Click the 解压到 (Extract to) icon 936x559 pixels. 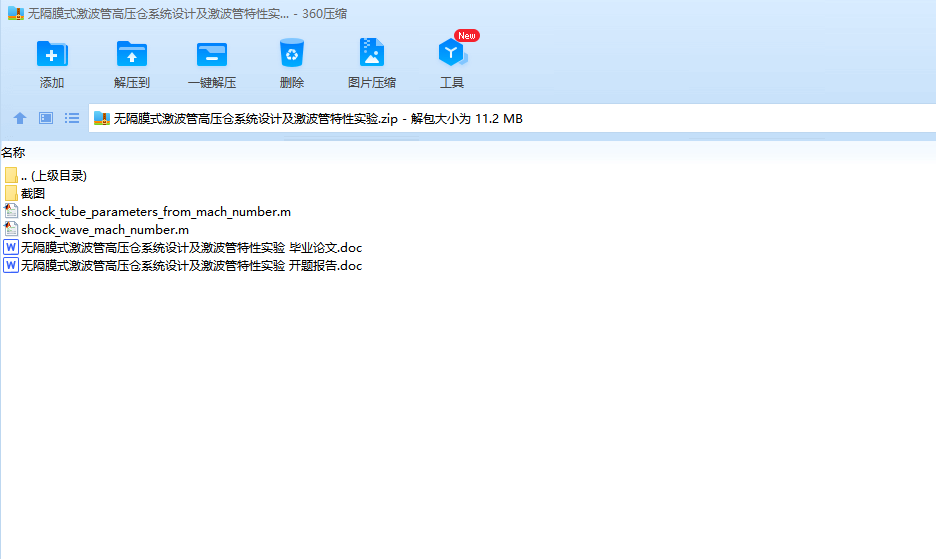point(132,54)
